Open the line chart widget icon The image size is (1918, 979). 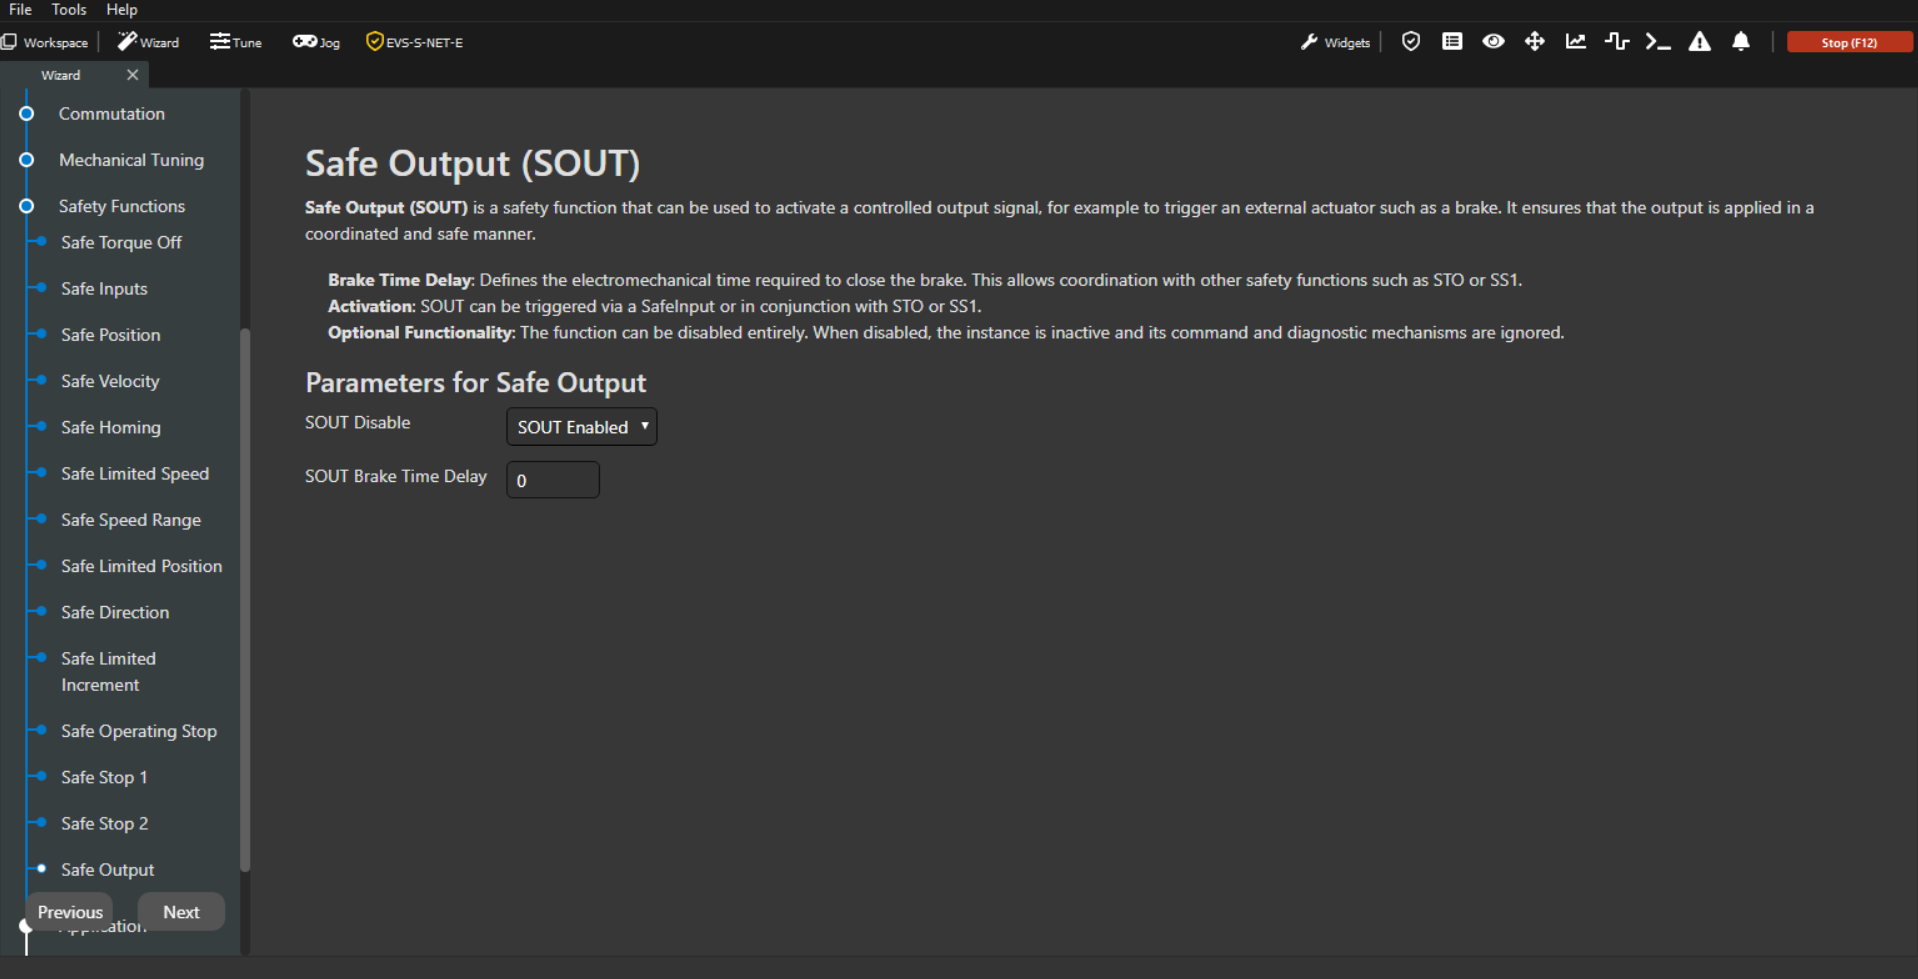1575,42
